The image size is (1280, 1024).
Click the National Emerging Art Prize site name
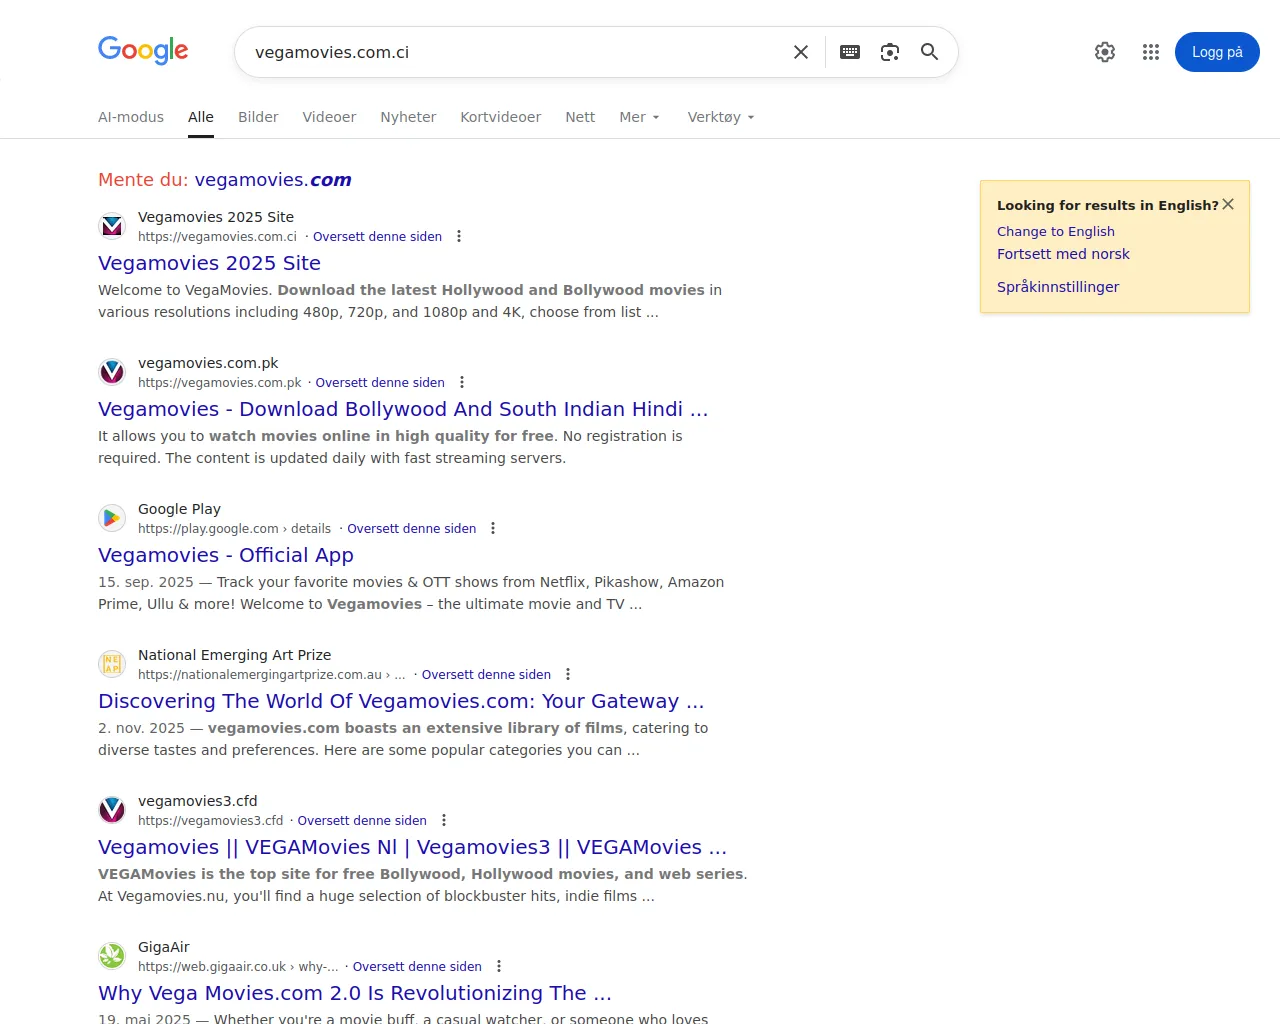click(234, 655)
